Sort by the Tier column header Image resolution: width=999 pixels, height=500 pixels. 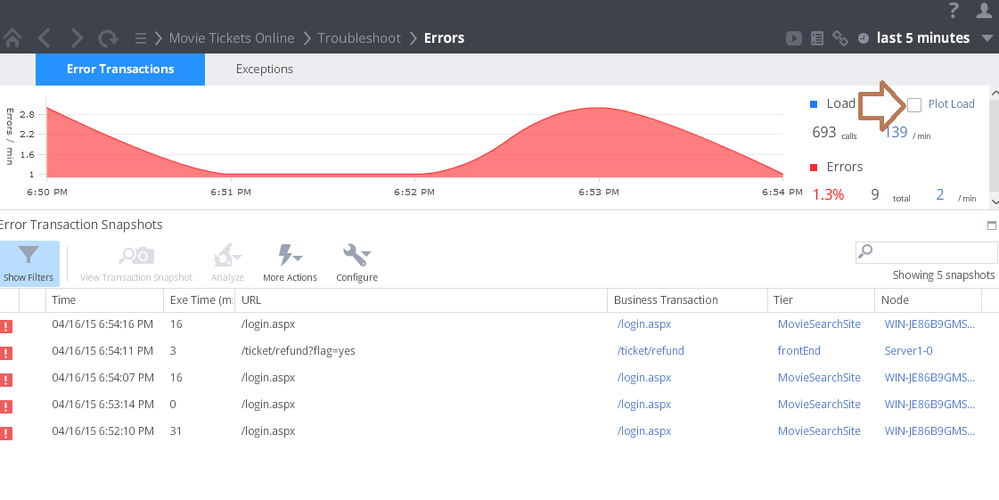click(x=821, y=300)
